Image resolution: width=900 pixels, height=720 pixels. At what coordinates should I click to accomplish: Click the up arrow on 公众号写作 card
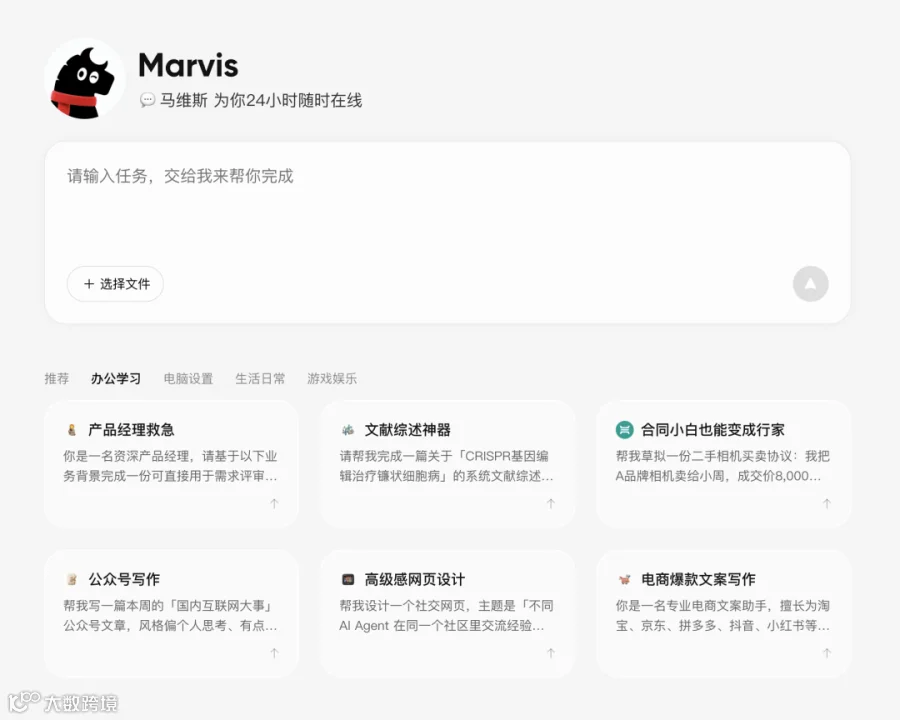(x=274, y=653)
